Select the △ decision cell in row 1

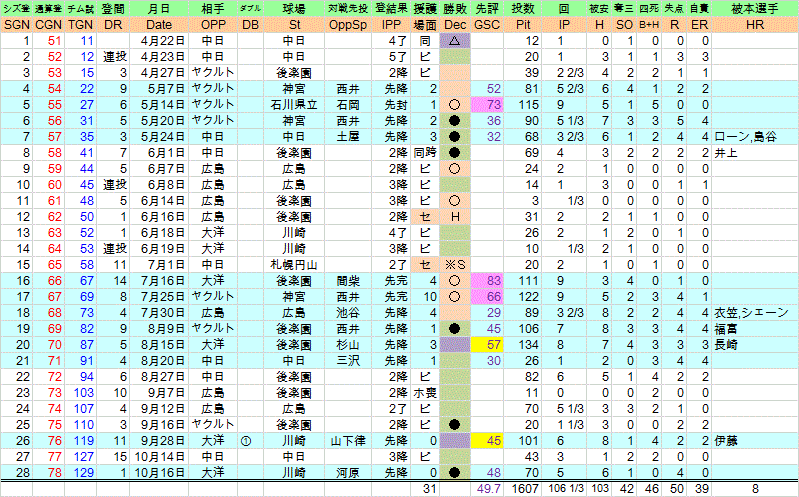455,41
